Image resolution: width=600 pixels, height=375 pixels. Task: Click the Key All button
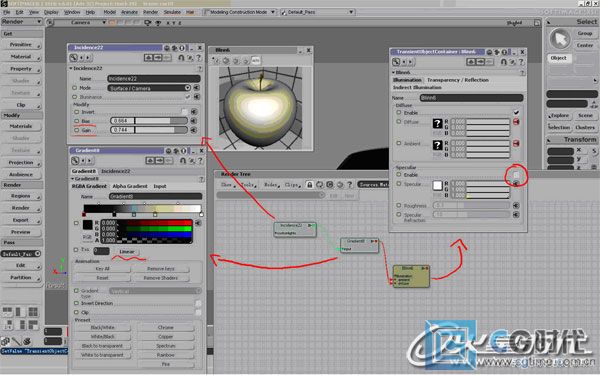[x=102, y=269]
